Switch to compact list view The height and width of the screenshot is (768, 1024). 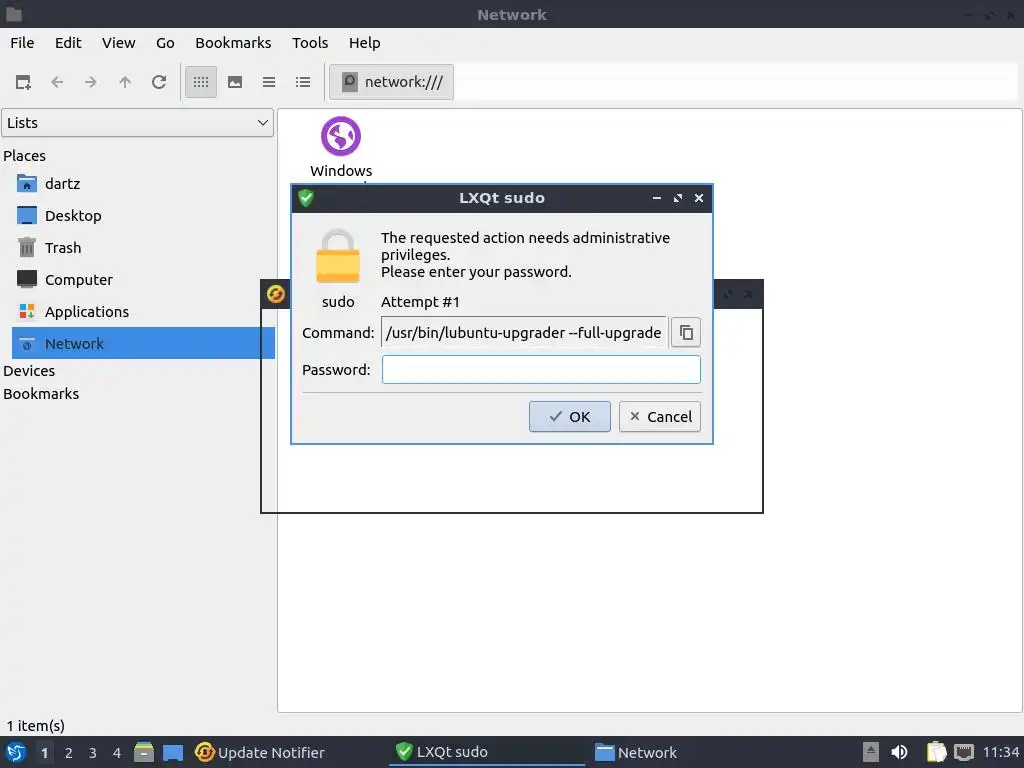(x=269, y=82)
